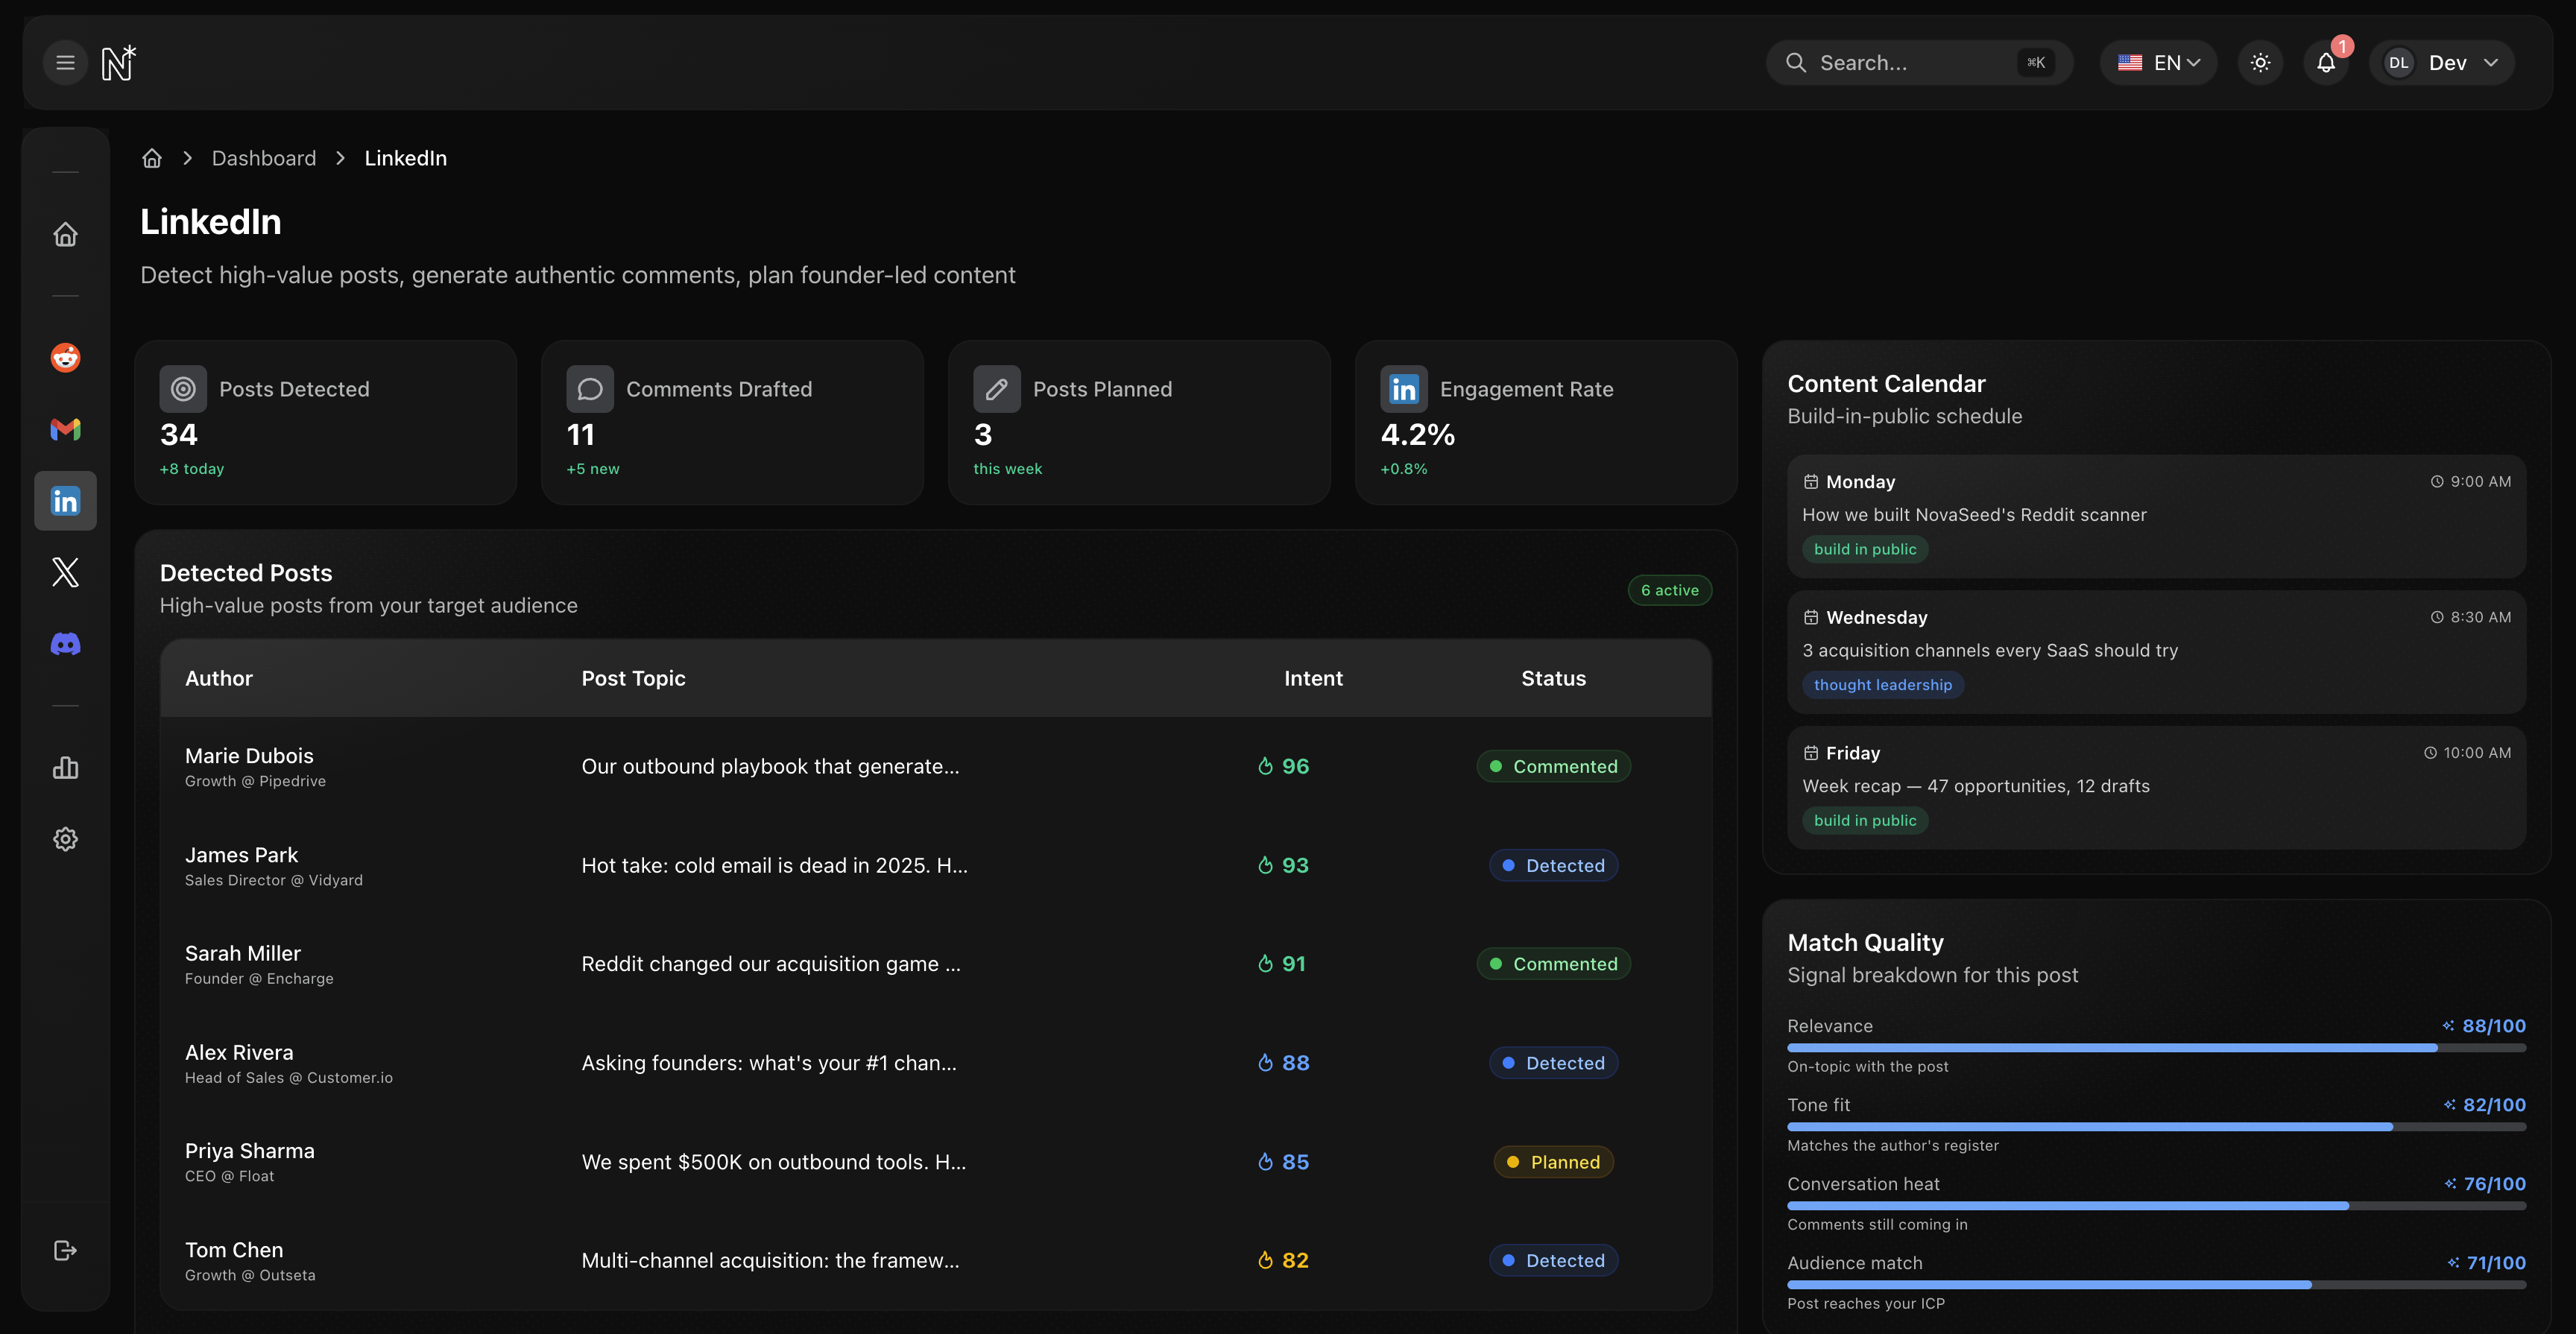2576x1334 pixels.
Task: Expand the Dashboard breadcrumb chevron
Action: click(340, 158)
